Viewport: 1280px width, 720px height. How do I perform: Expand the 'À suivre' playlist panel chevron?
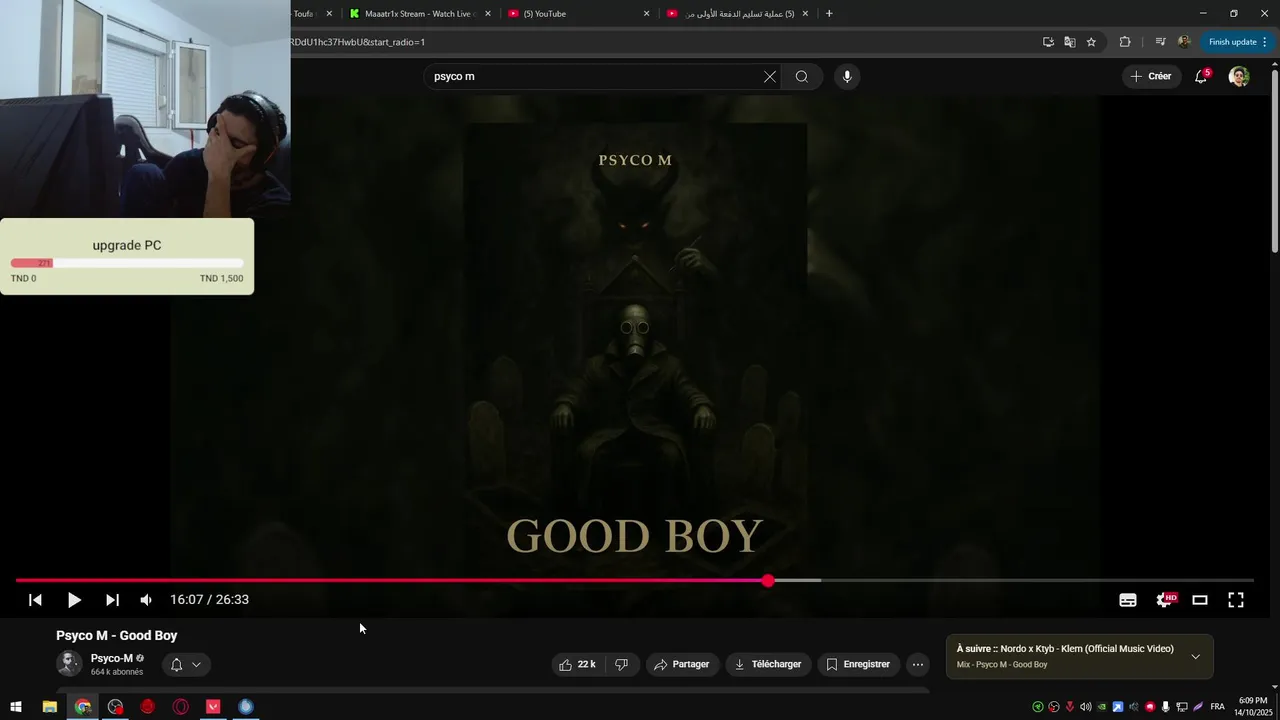(x=1195, y=657)
